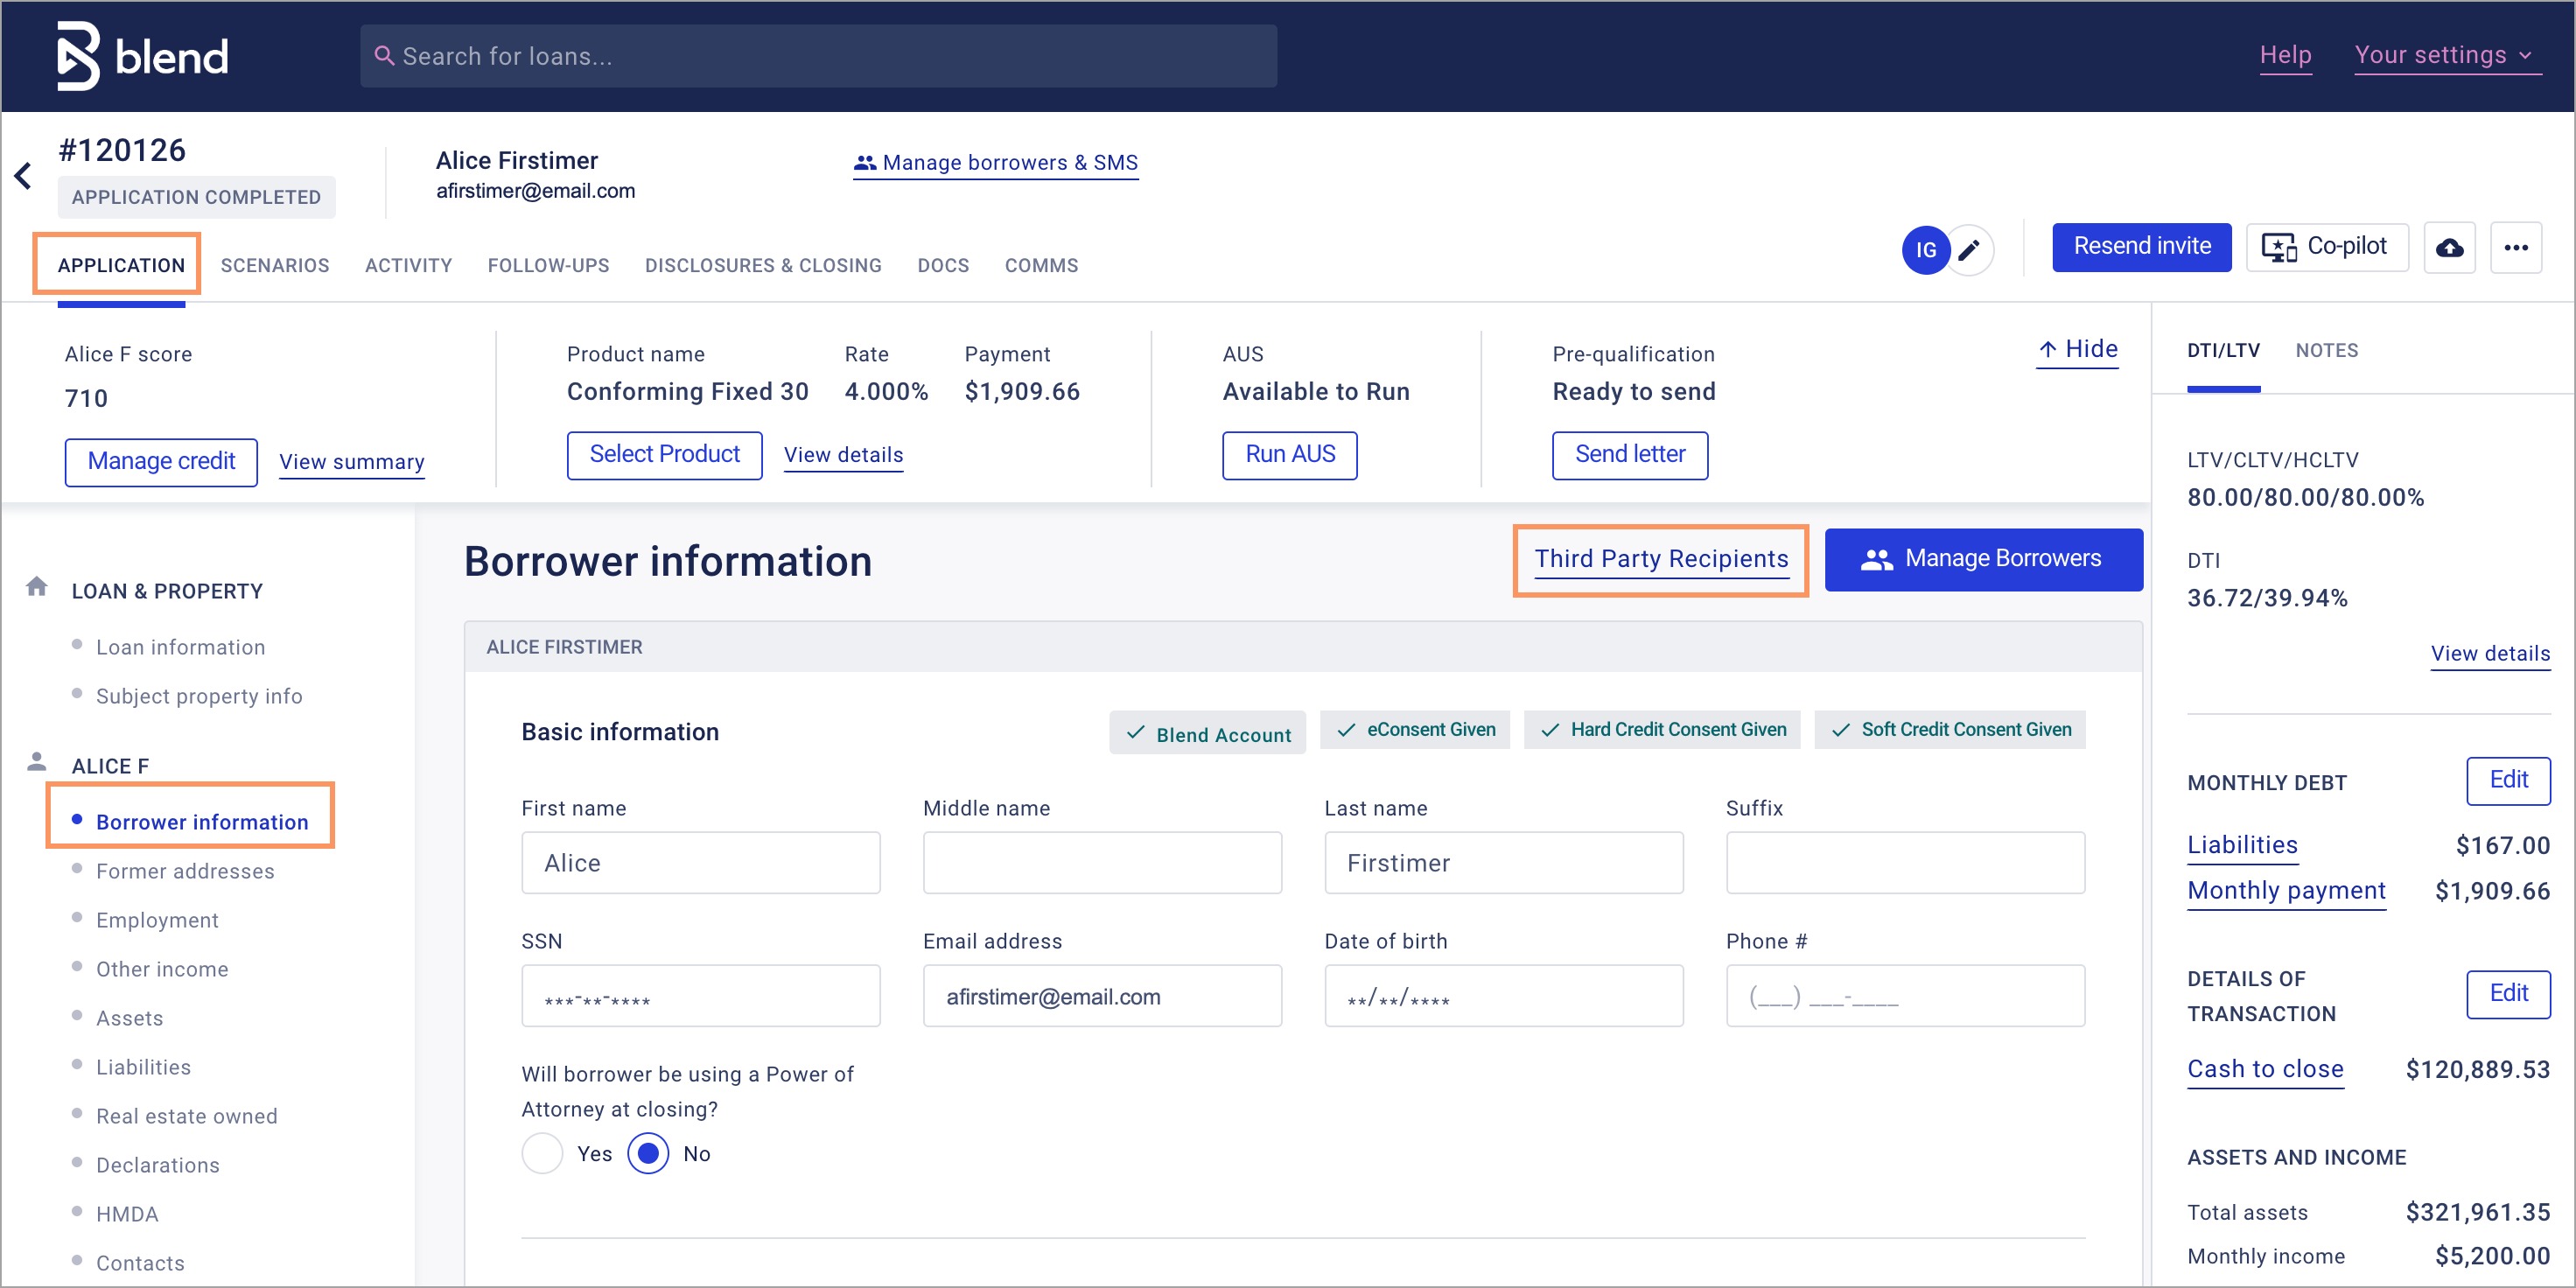Click the Phone # input field
2576x1288 pixels.
[1904, 996]
